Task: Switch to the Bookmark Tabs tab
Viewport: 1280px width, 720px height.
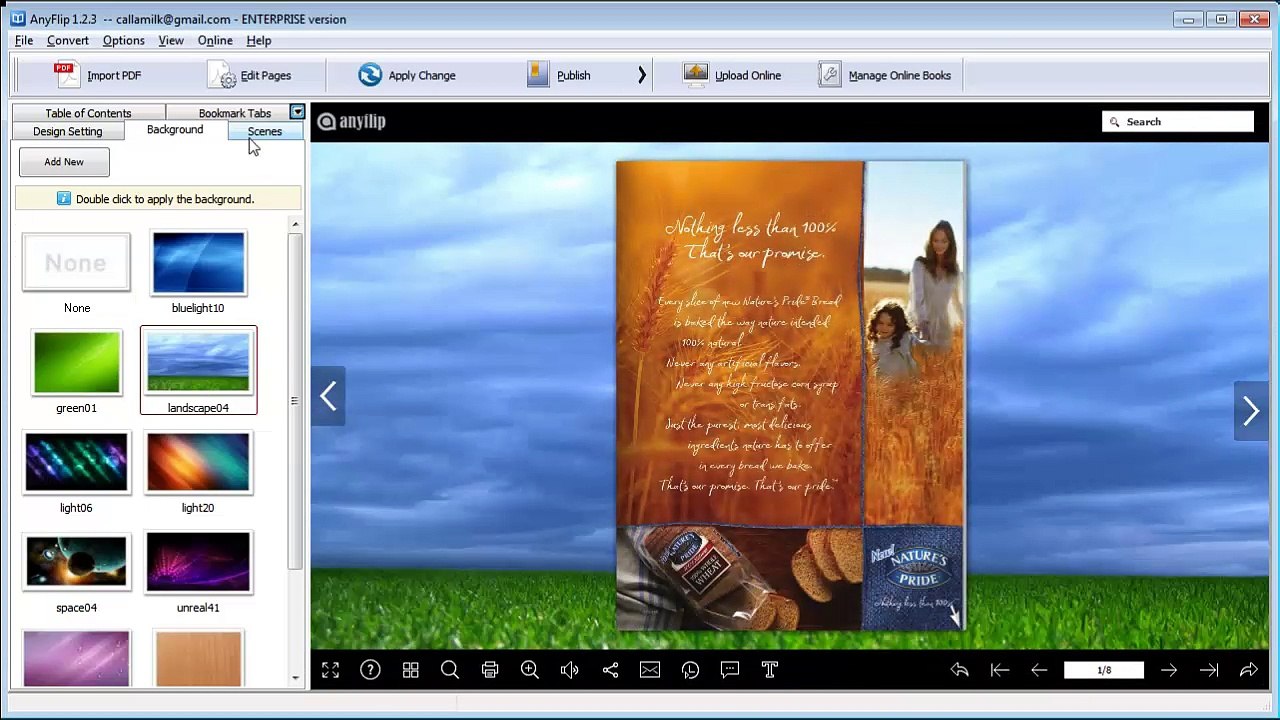Action: click(234, 113)
